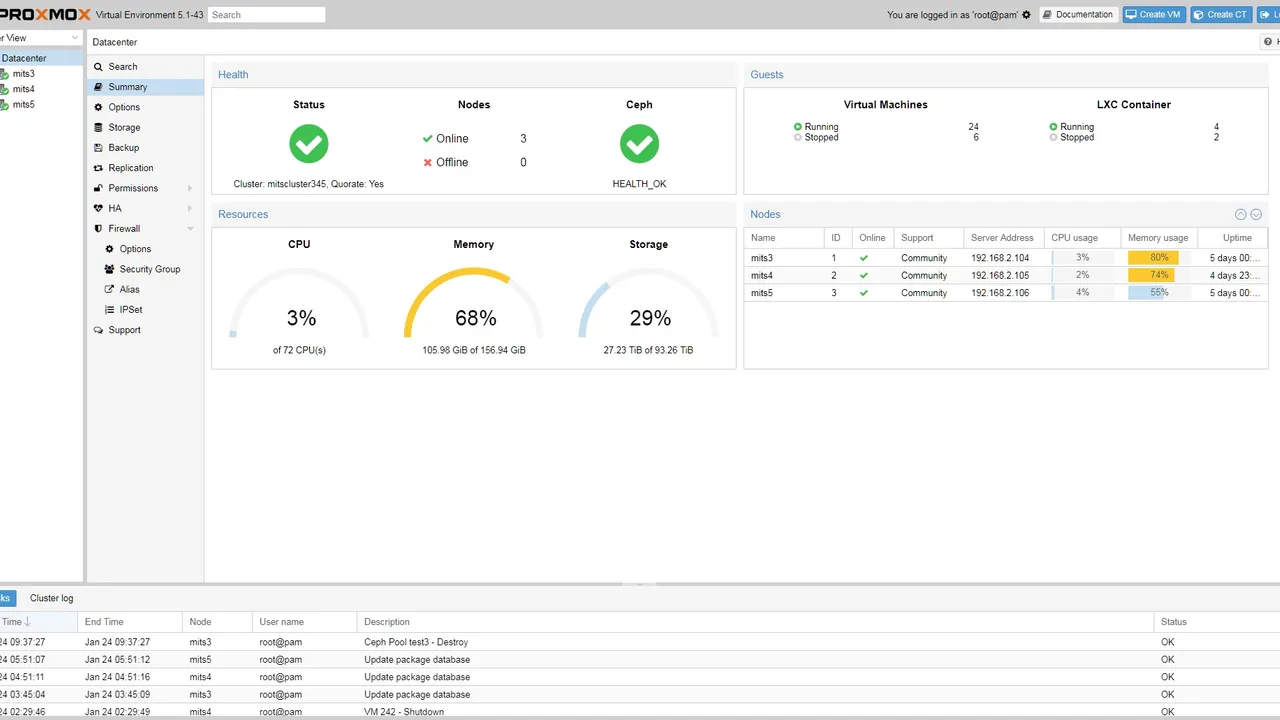Click mits5 memory usage 55% bar

click(x=1159, y=293)
